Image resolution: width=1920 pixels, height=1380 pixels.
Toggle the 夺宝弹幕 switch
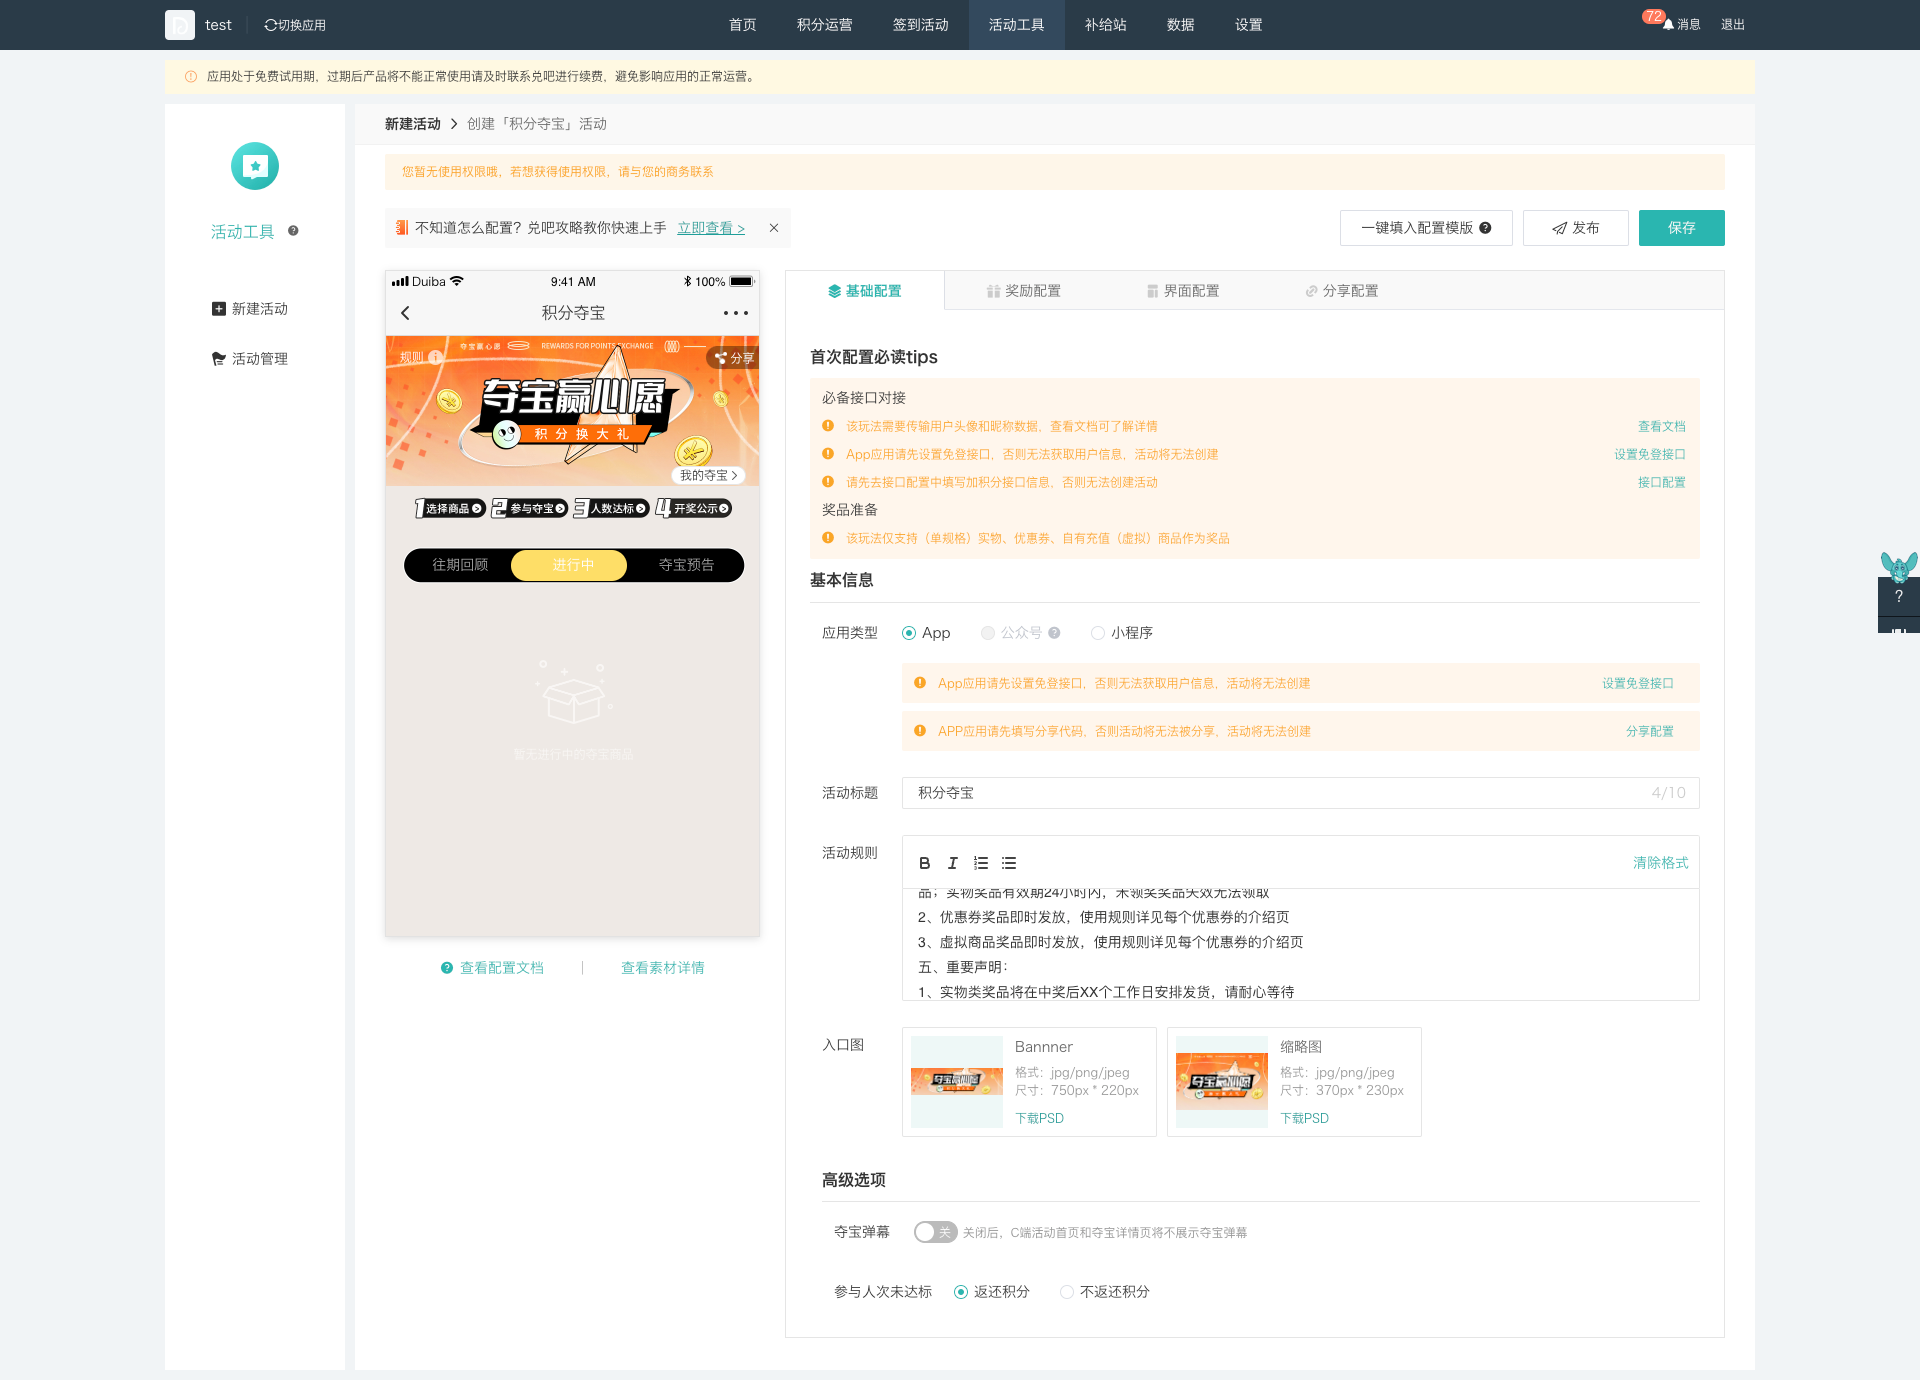(x=935, y=1232)
